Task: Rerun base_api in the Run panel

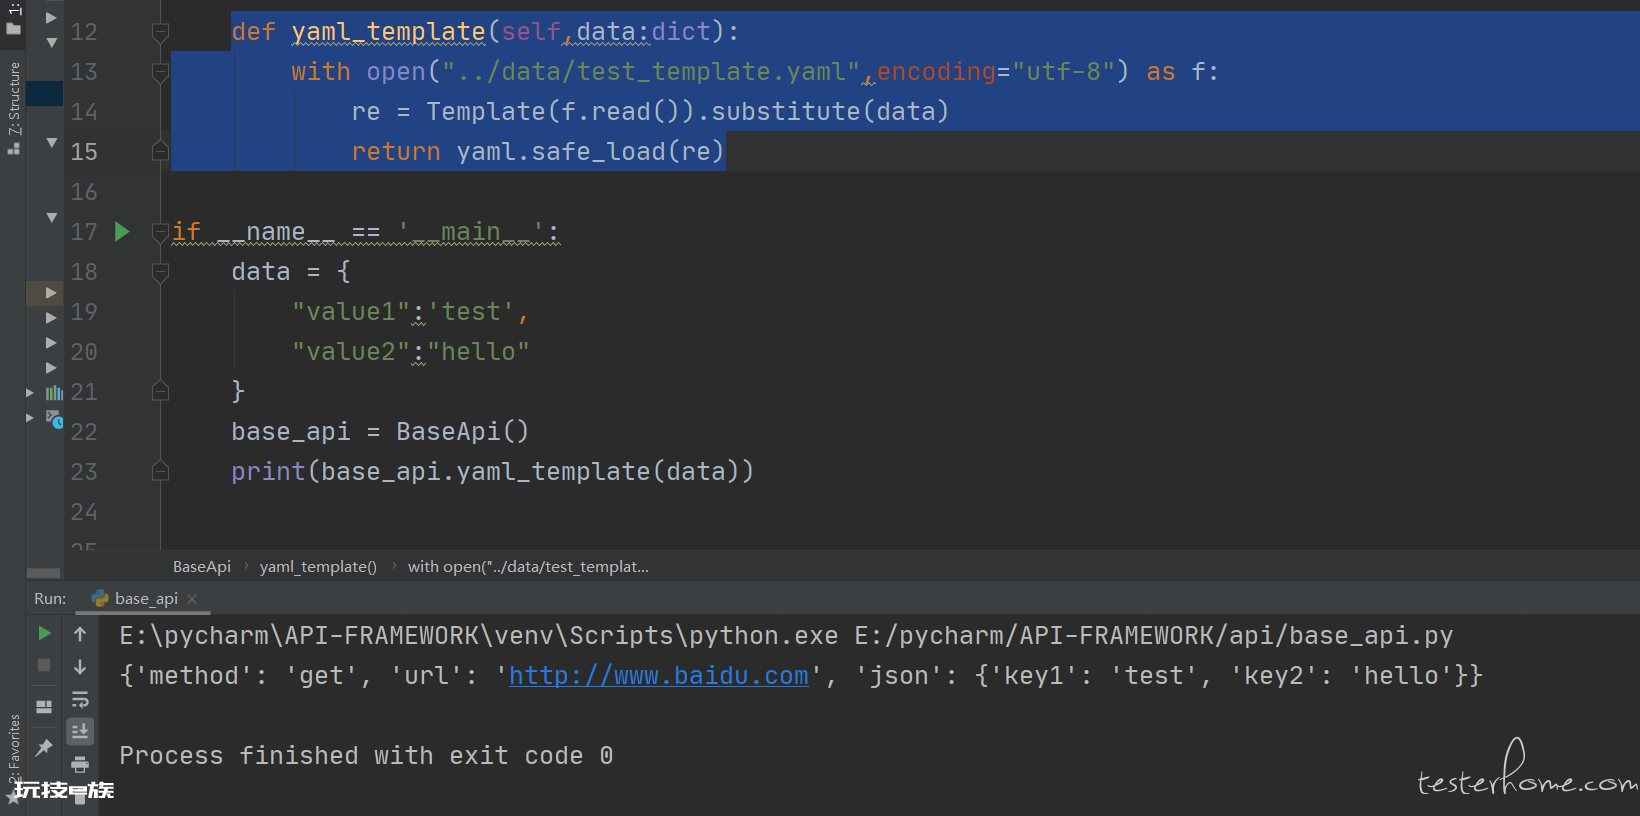Action: coord(44,633)
